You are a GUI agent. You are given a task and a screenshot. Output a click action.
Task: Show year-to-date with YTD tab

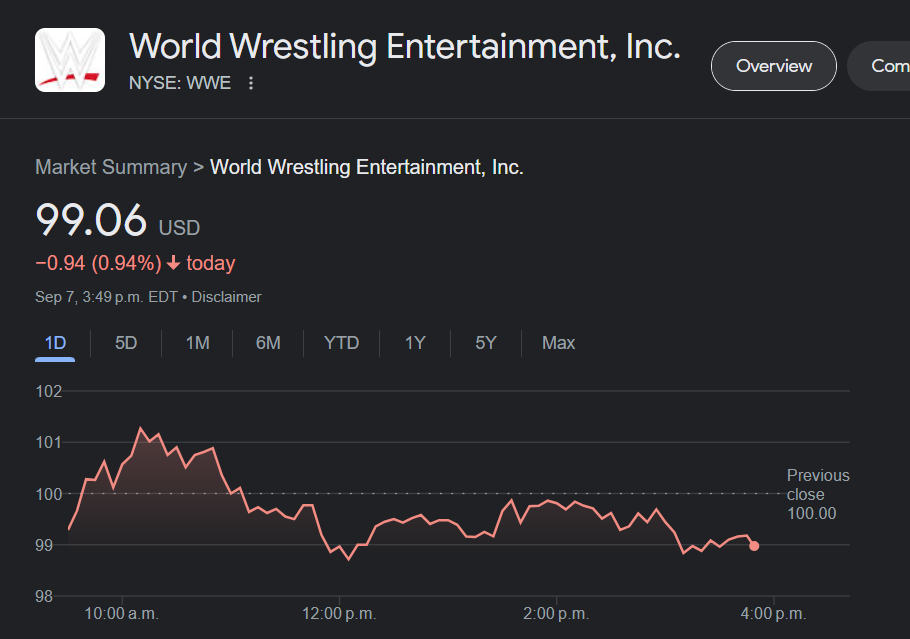341,343
